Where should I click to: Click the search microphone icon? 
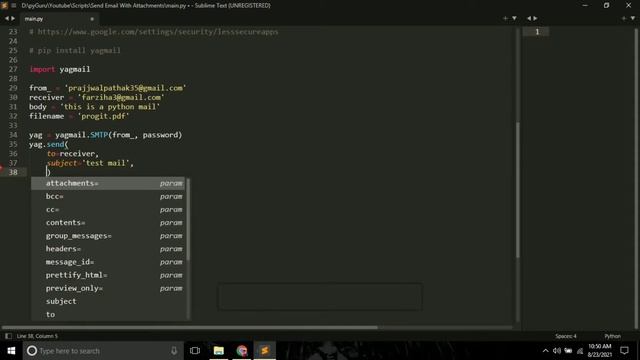[x=174, y=351]
